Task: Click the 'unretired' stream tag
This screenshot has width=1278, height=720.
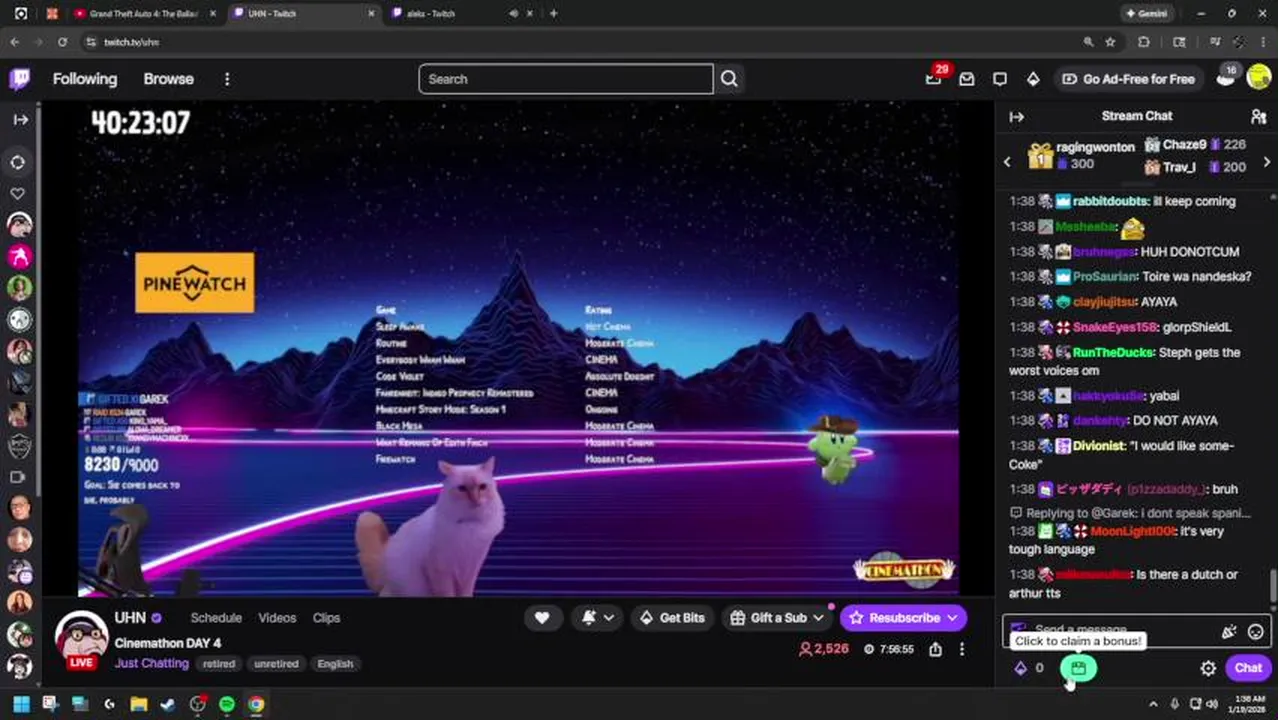Action: [276, 664]
